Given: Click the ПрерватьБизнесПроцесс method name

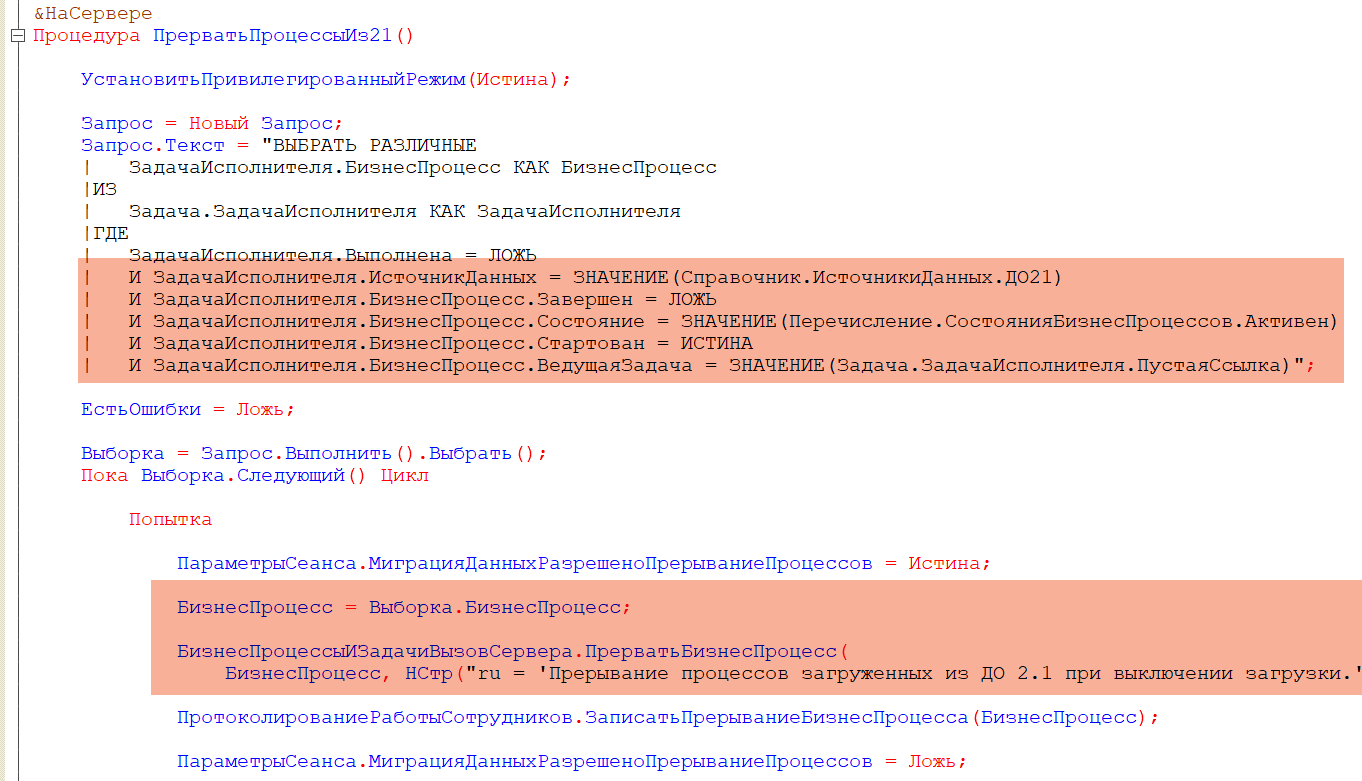Looking at the screenshot, I should [x=710, y=652].
